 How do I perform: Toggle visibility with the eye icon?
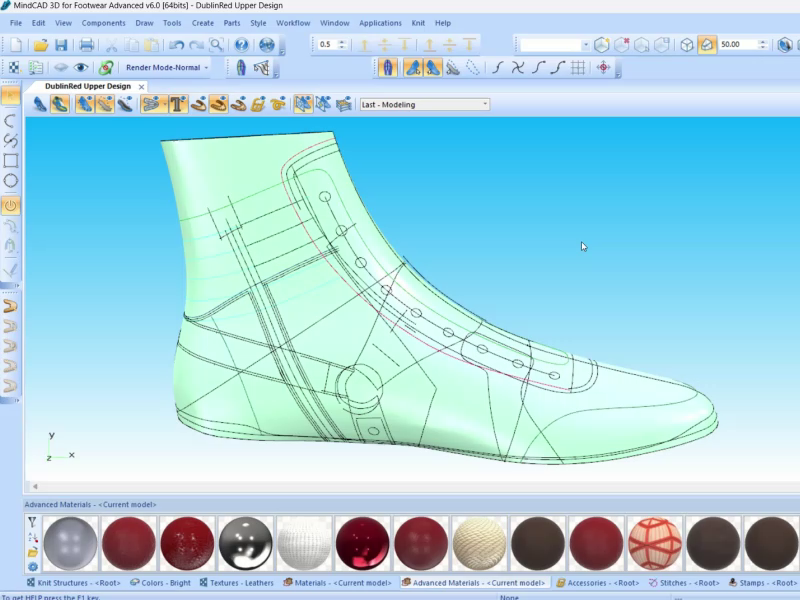point(81,67)
